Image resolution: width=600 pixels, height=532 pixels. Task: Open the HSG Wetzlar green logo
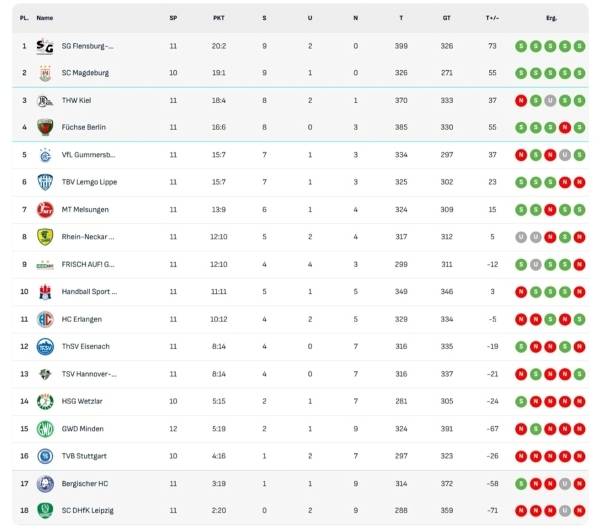point(44,401)
